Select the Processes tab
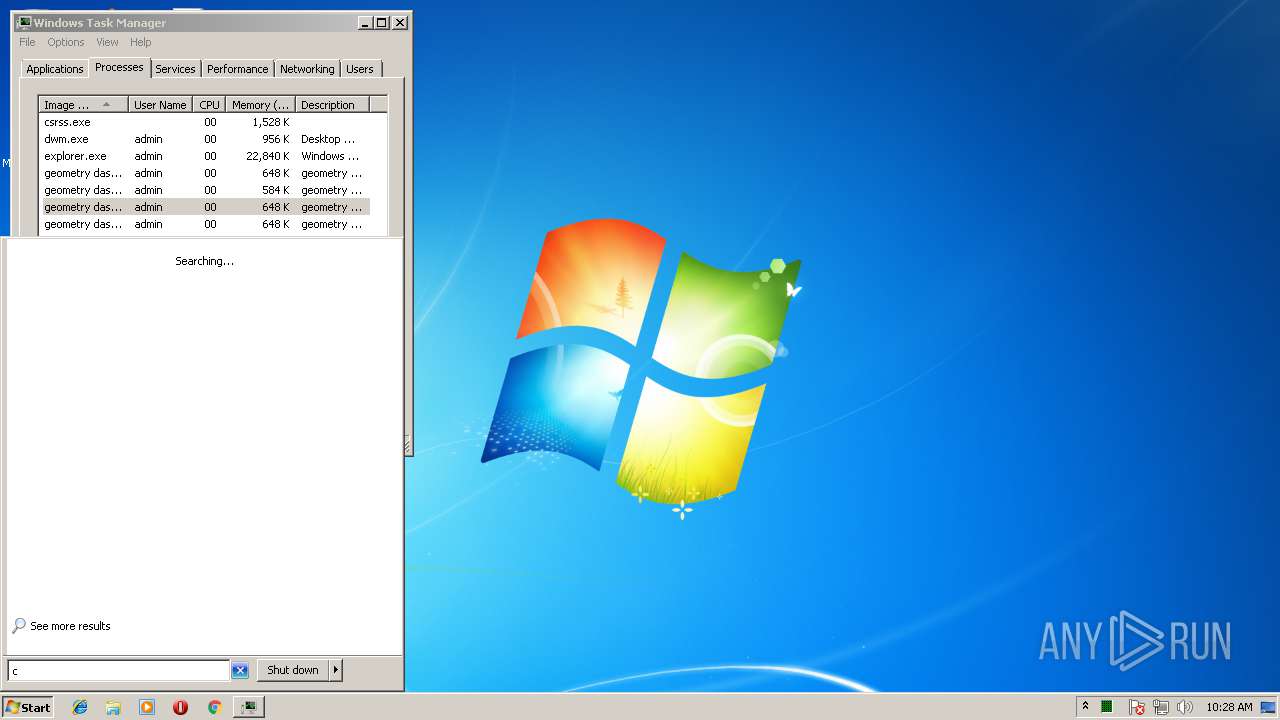This screenshot has width=1280, height=720. pos(119,67)
